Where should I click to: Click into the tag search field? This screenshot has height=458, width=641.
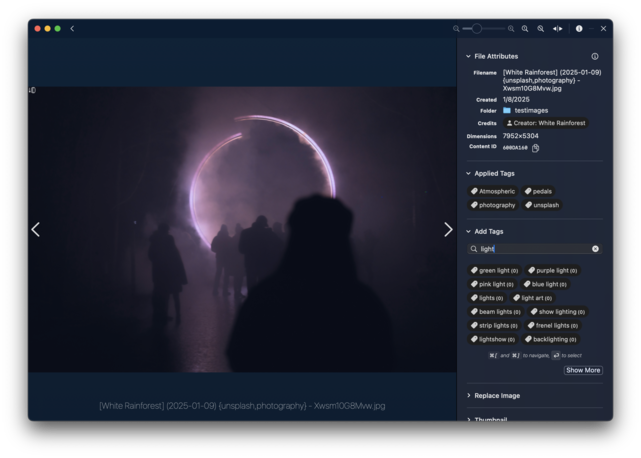(534, 249)
